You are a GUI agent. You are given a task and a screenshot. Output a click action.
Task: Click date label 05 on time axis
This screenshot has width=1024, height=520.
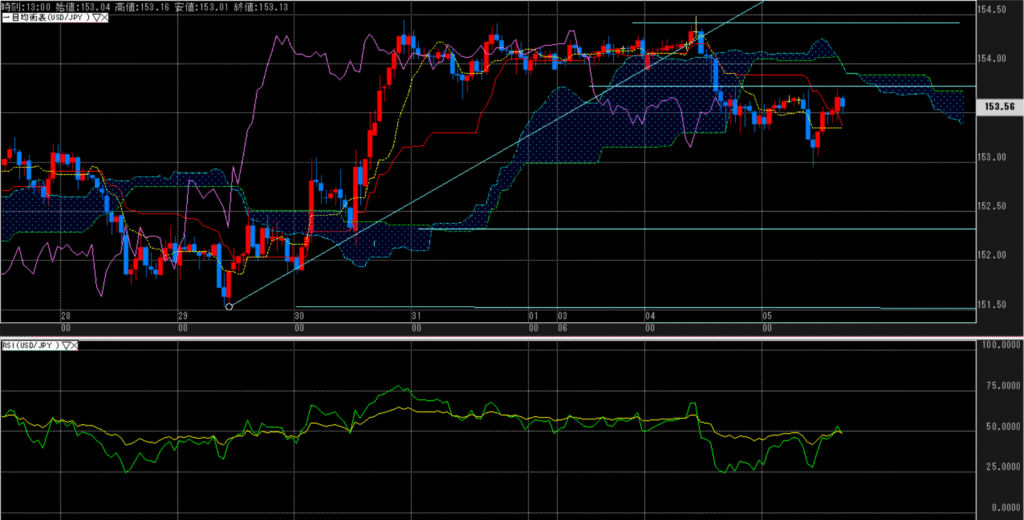pyautogui.click(x=764, y=315)
